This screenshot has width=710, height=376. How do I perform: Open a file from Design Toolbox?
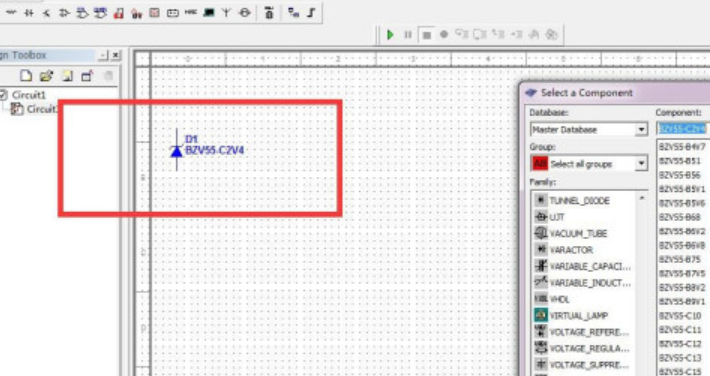(46, 76)
